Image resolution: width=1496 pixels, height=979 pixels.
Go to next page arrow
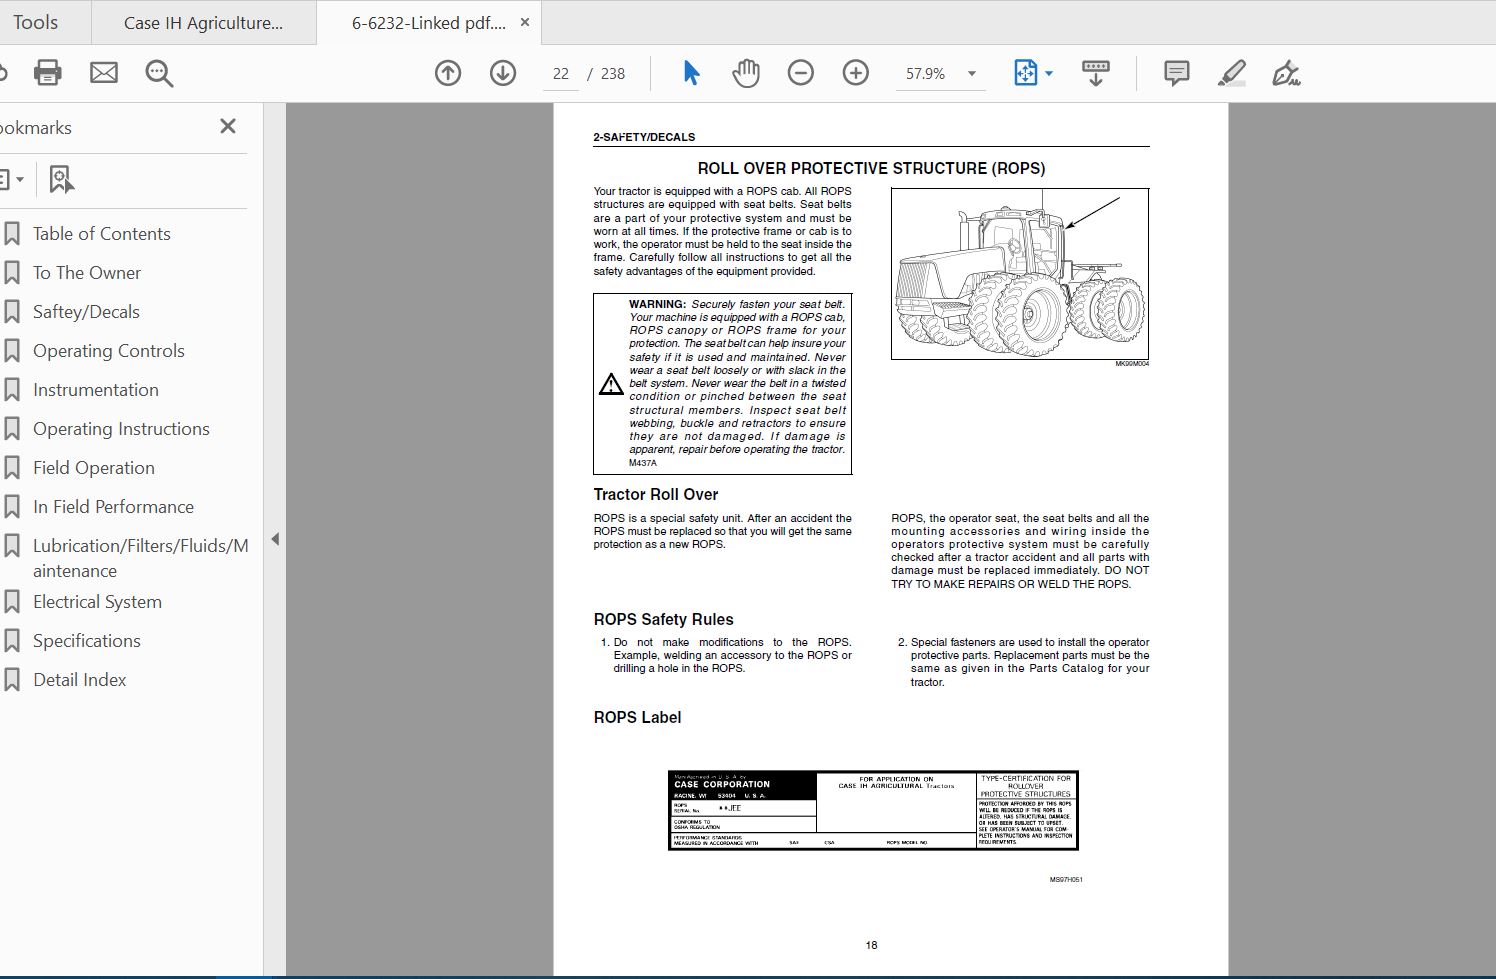(503, 73)
